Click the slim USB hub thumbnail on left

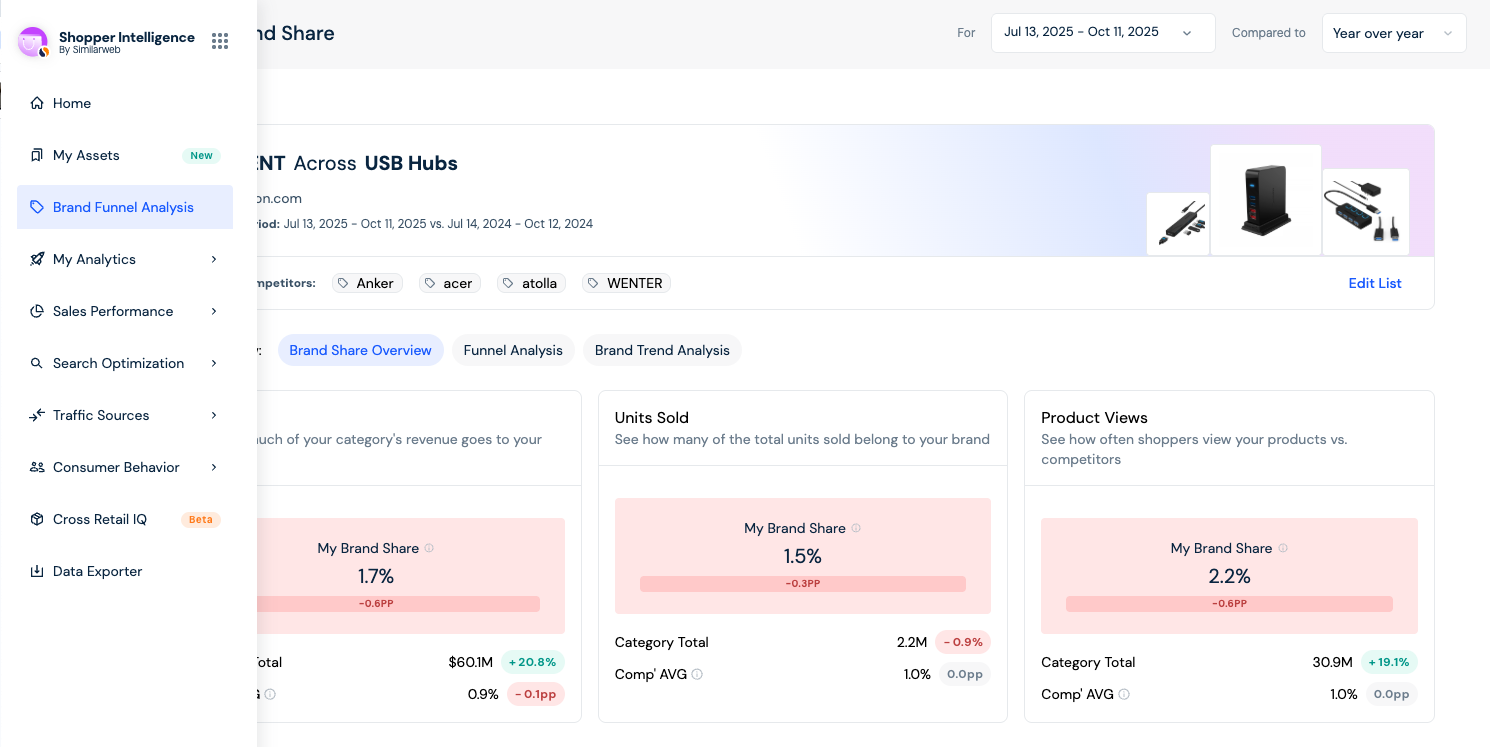pyautogui.click(x=1178, y=224)
